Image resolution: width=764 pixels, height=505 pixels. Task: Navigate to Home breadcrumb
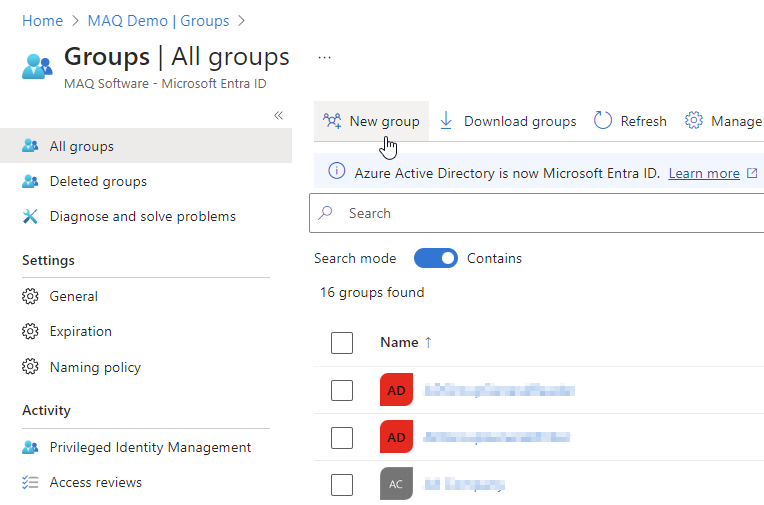(x=42, y=20)
